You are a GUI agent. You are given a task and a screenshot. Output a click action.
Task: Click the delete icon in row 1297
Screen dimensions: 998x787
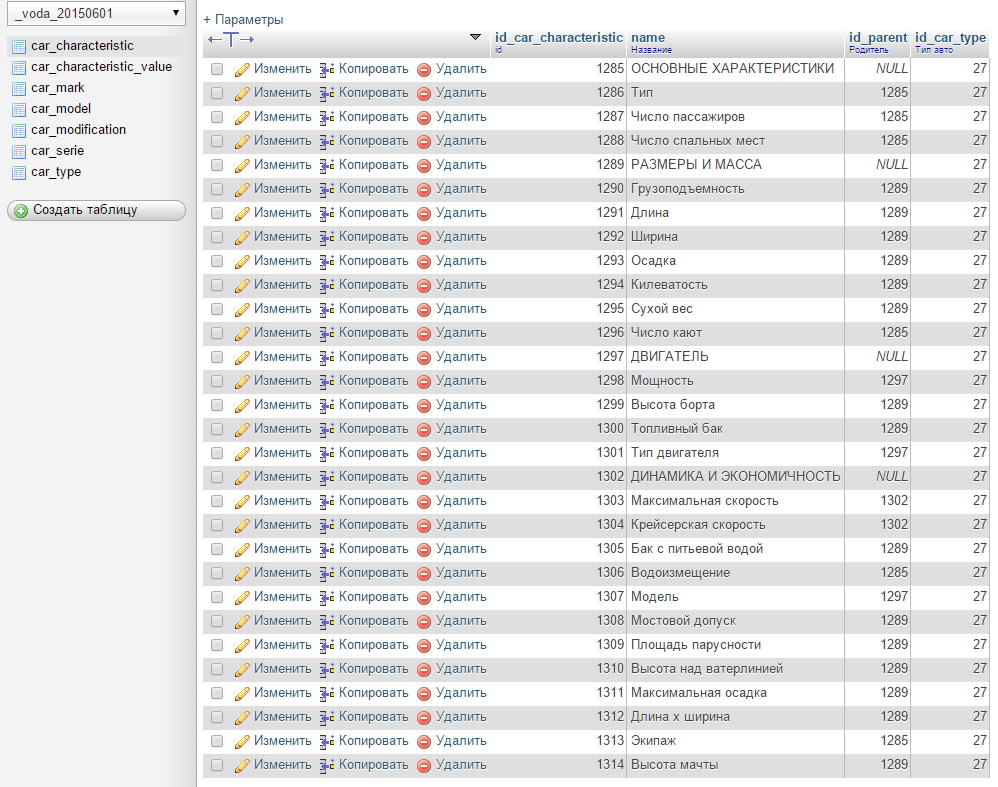click(x=424, y=358)
